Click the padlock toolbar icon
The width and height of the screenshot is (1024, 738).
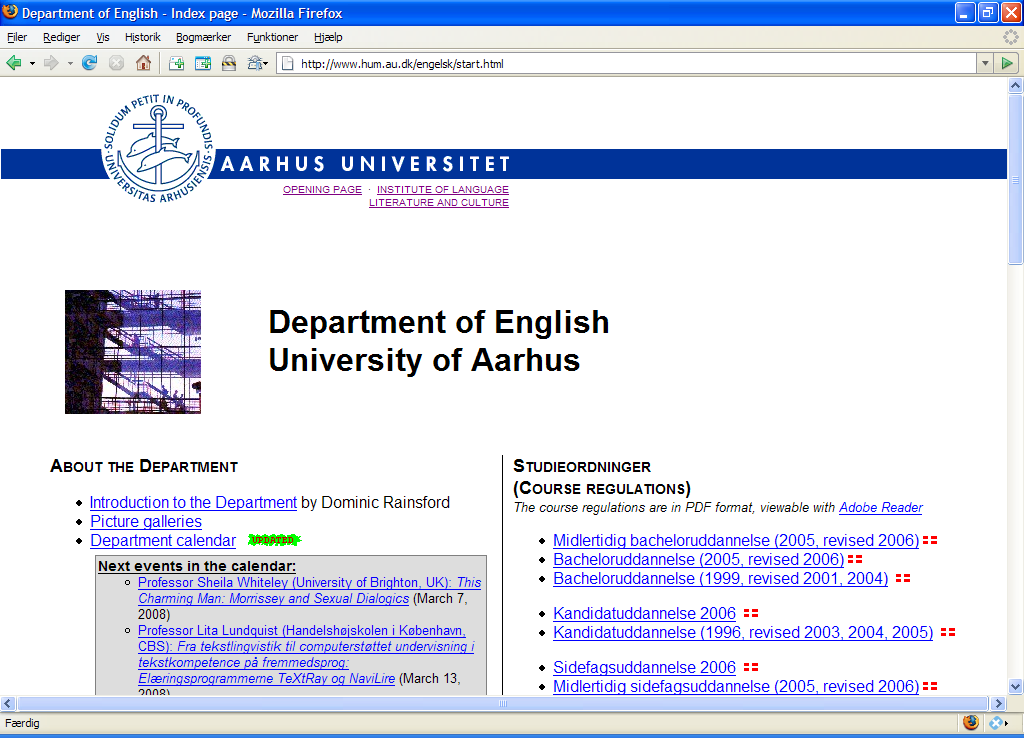tap(229, 63)
